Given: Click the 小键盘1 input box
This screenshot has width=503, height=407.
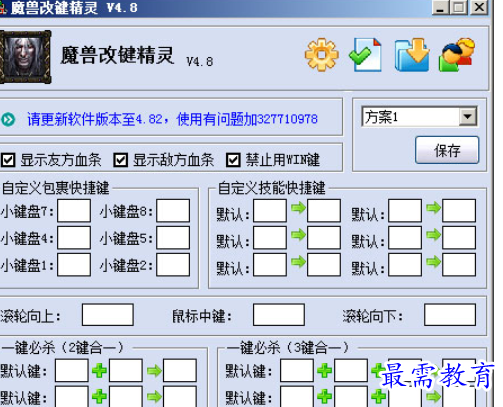Looking at the screenshot, I should pyautogui.click(x=74, y=265).
